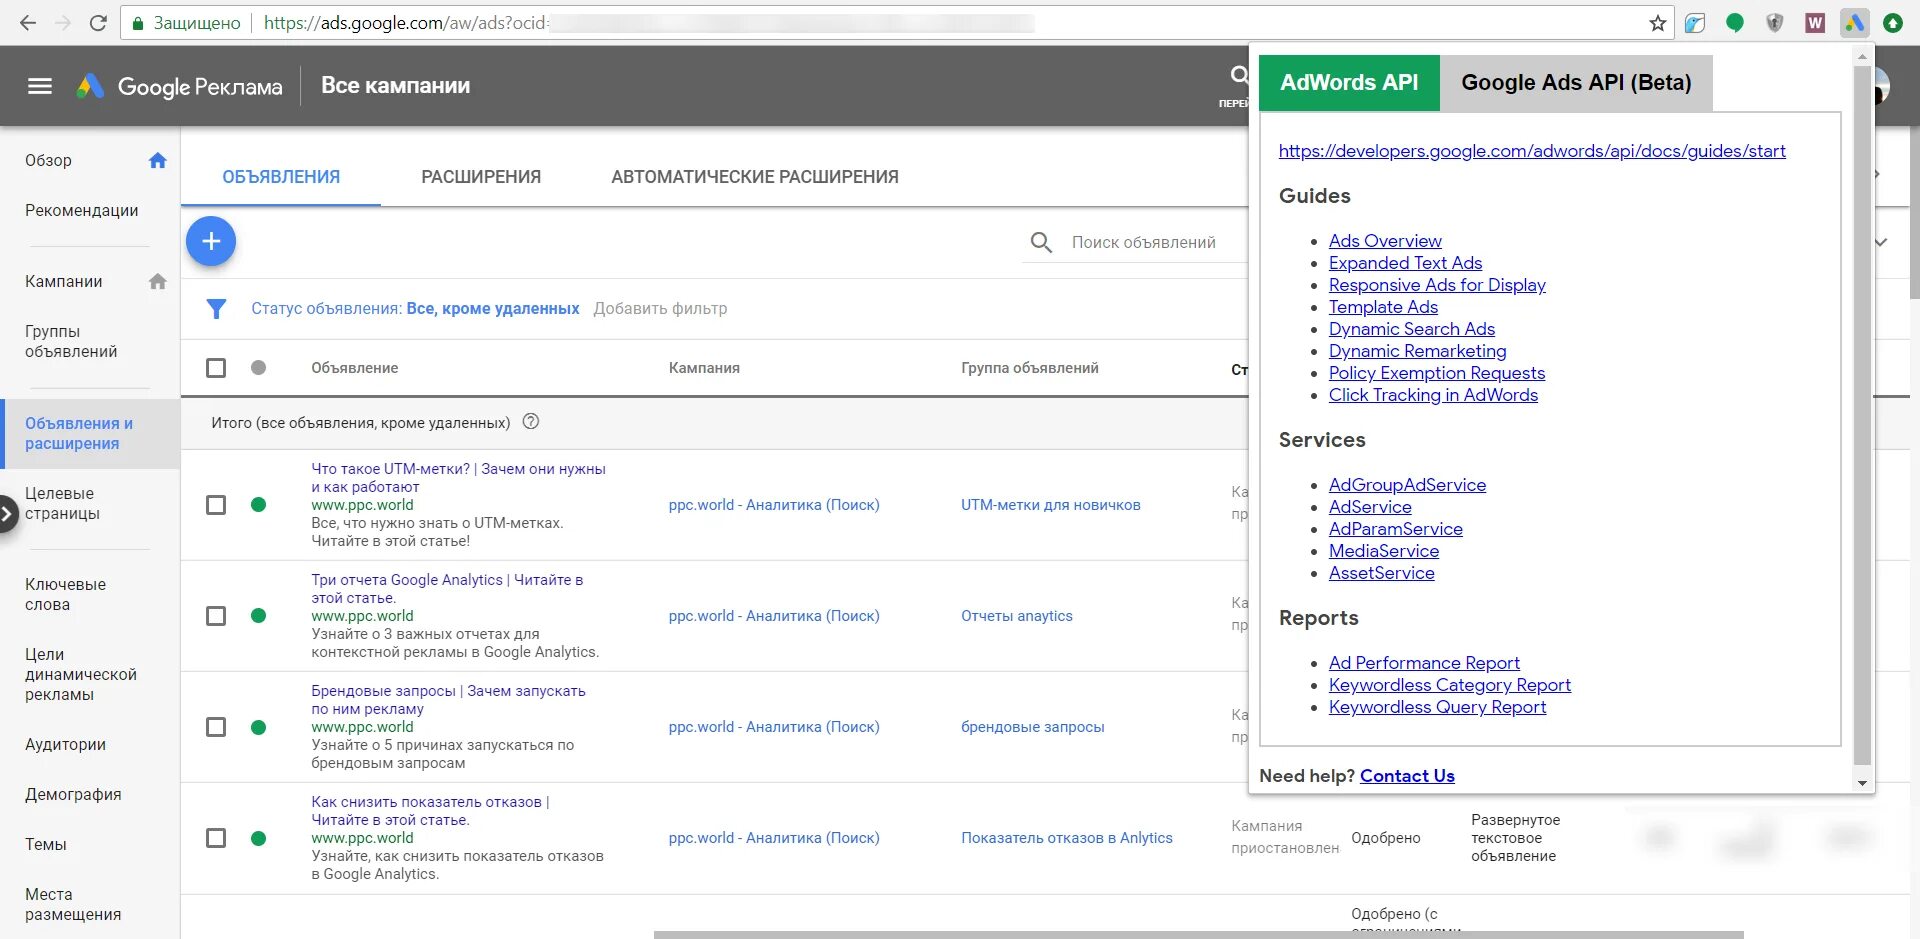Select the Что такое UTM-метки ad checkbox
The height and width of the screenshot is (939, 1920).
coord(216,505)
